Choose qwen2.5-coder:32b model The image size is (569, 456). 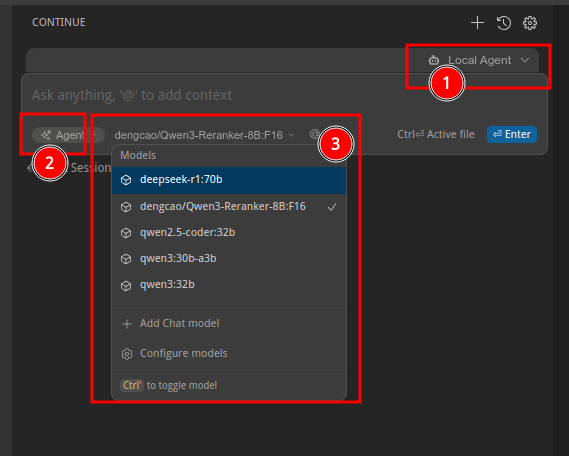(x=229, y=233)
